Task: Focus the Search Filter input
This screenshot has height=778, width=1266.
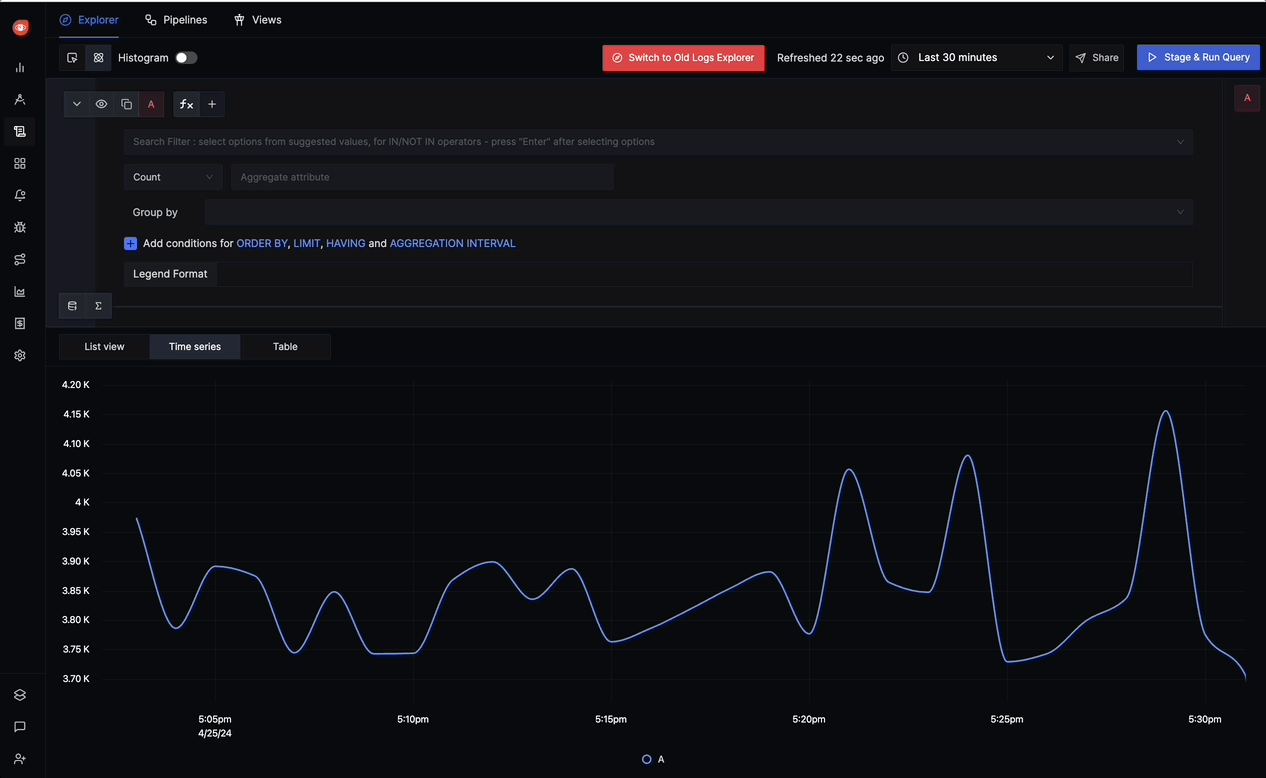Action: 658,142
